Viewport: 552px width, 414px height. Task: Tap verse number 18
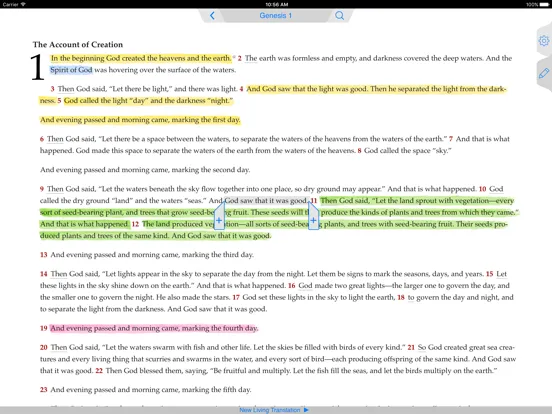point(401,297)
